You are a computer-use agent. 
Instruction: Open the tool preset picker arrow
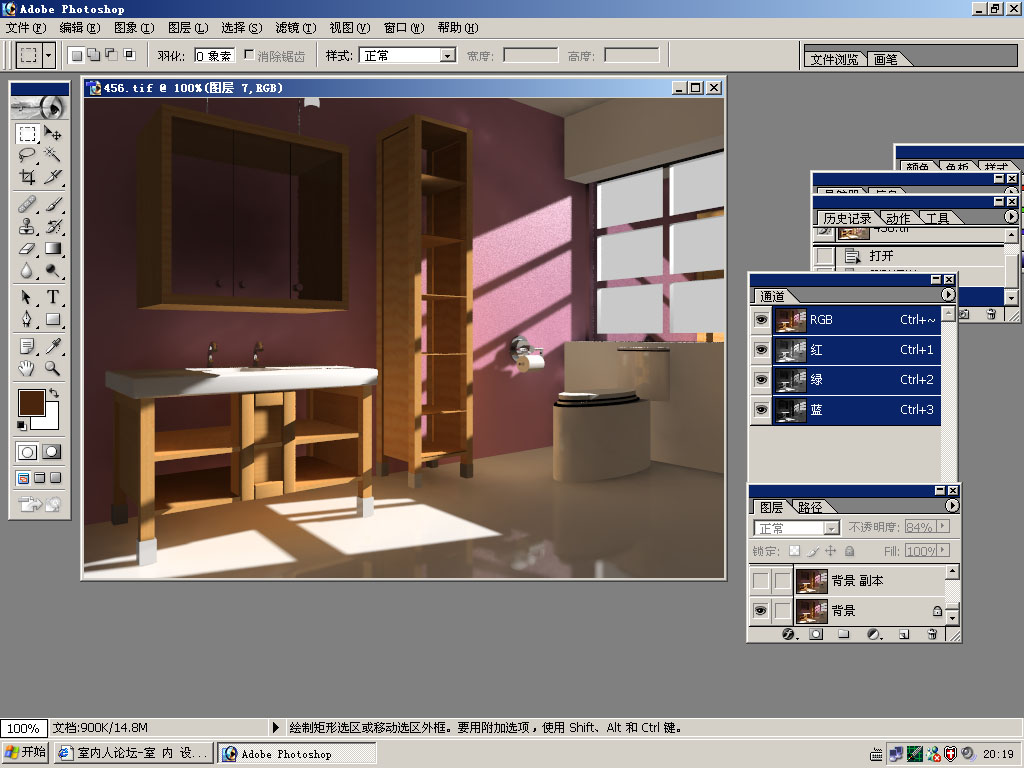coord(48,56)
